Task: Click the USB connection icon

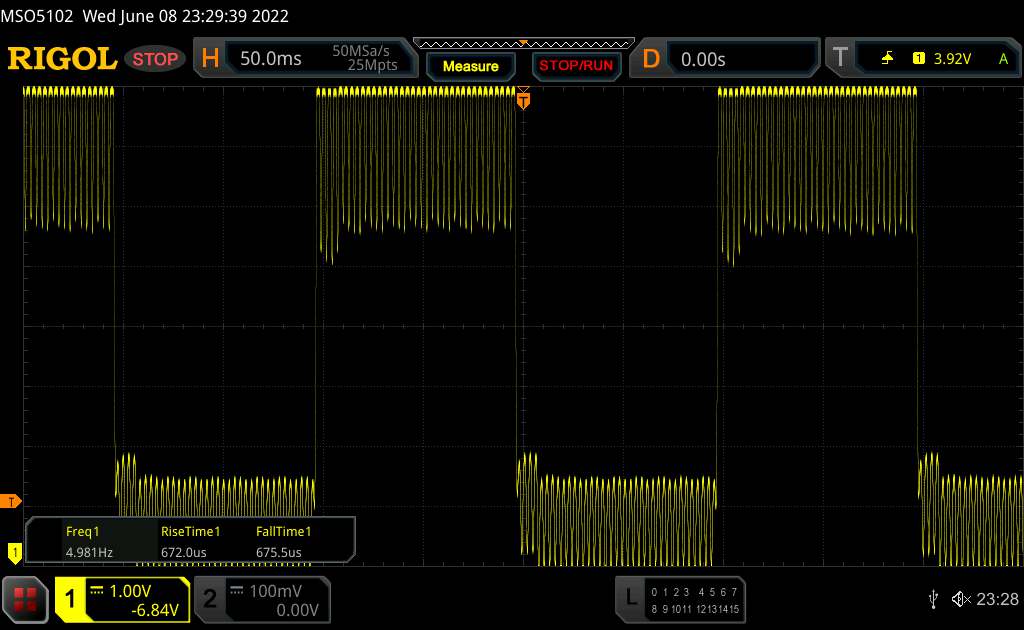Action: pos(933,599)
